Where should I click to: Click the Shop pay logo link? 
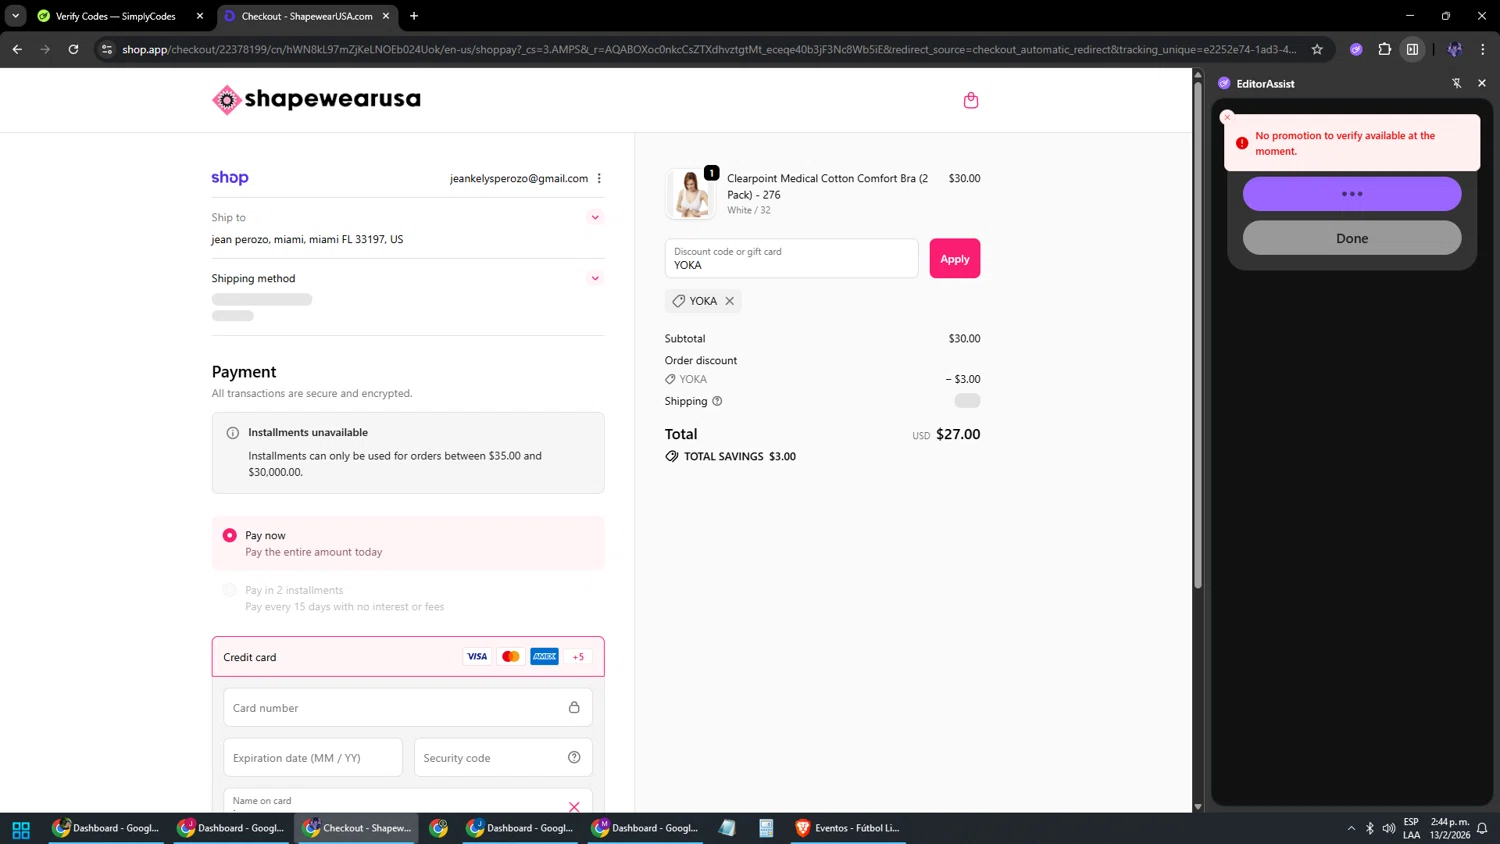(x=230, y=178)
